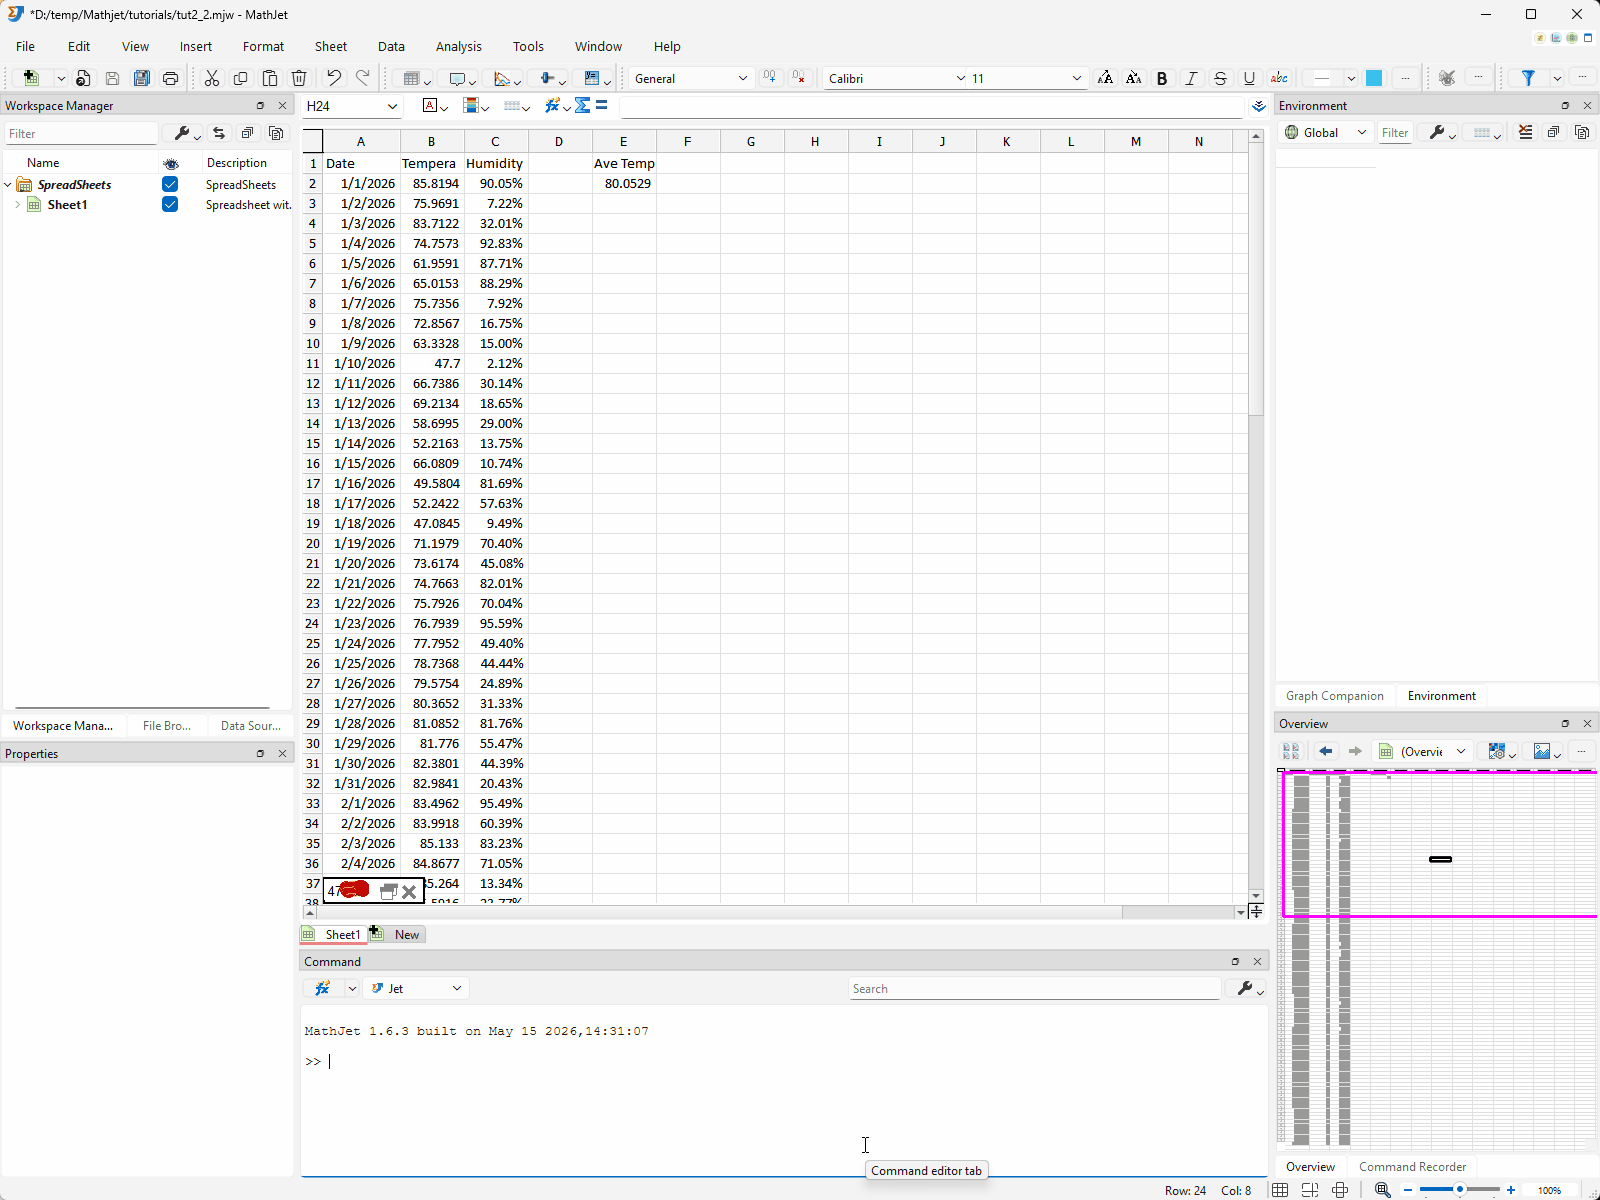The height and width of the screenshot is (1200, 1600).
Task: Click the cyan fill color swatch
Action: 1374,78
